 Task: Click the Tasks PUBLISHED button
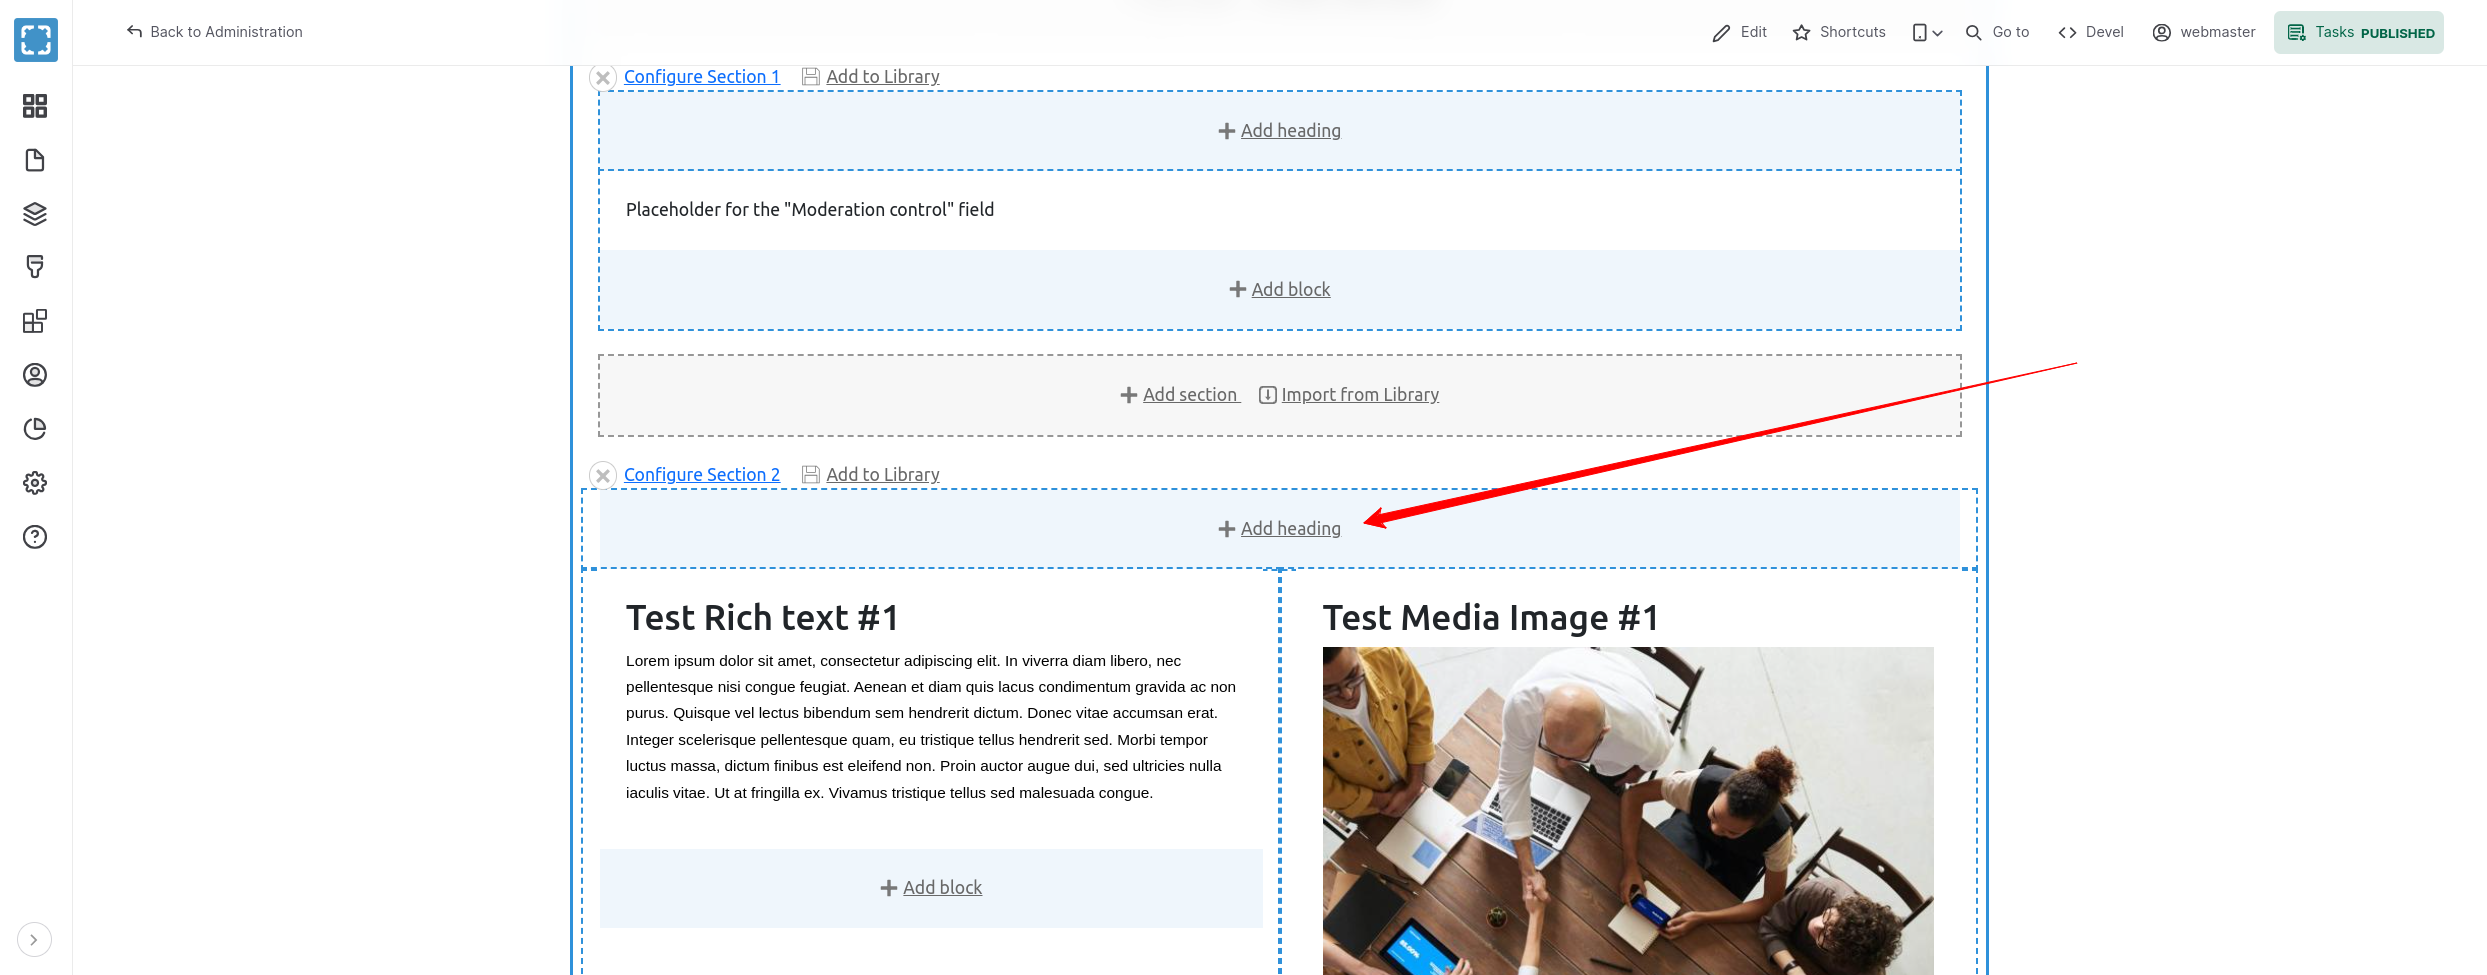pos(2359,32)
